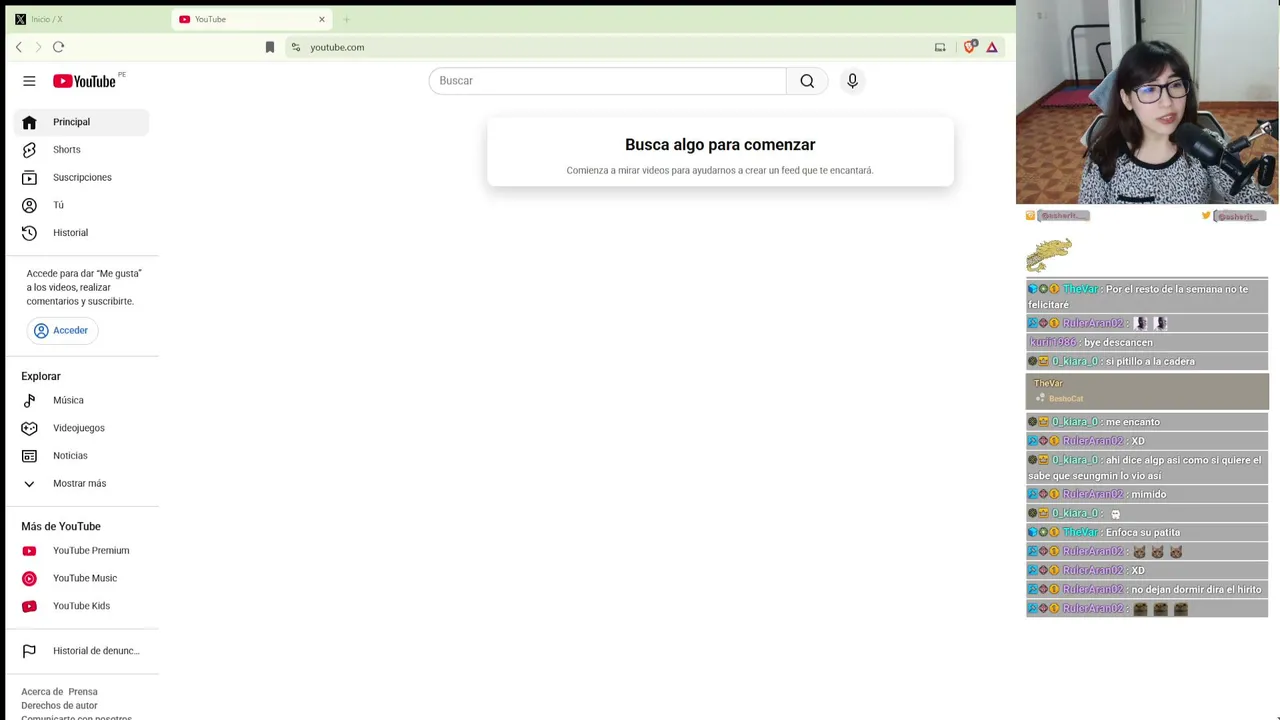Browse the Música category
This screenshot has height=720, width=1280.
coord(81,400)
